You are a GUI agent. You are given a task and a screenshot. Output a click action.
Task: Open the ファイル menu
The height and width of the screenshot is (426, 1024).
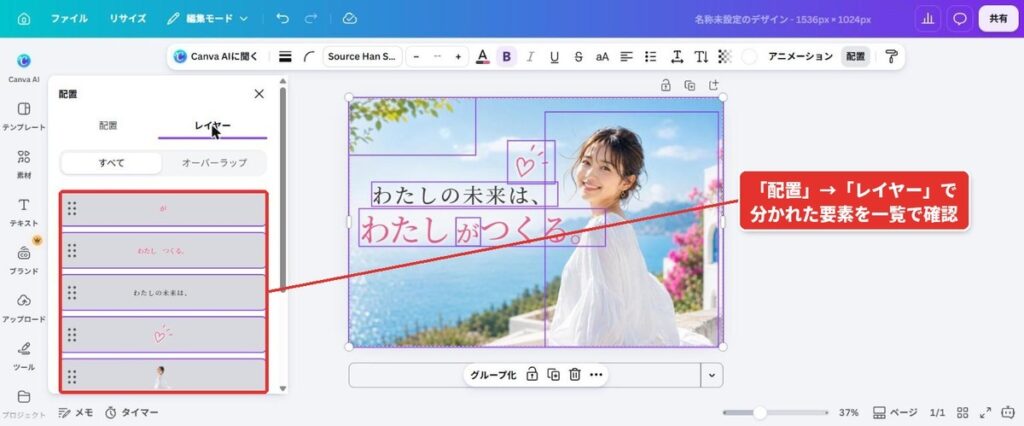pos(69,19)
